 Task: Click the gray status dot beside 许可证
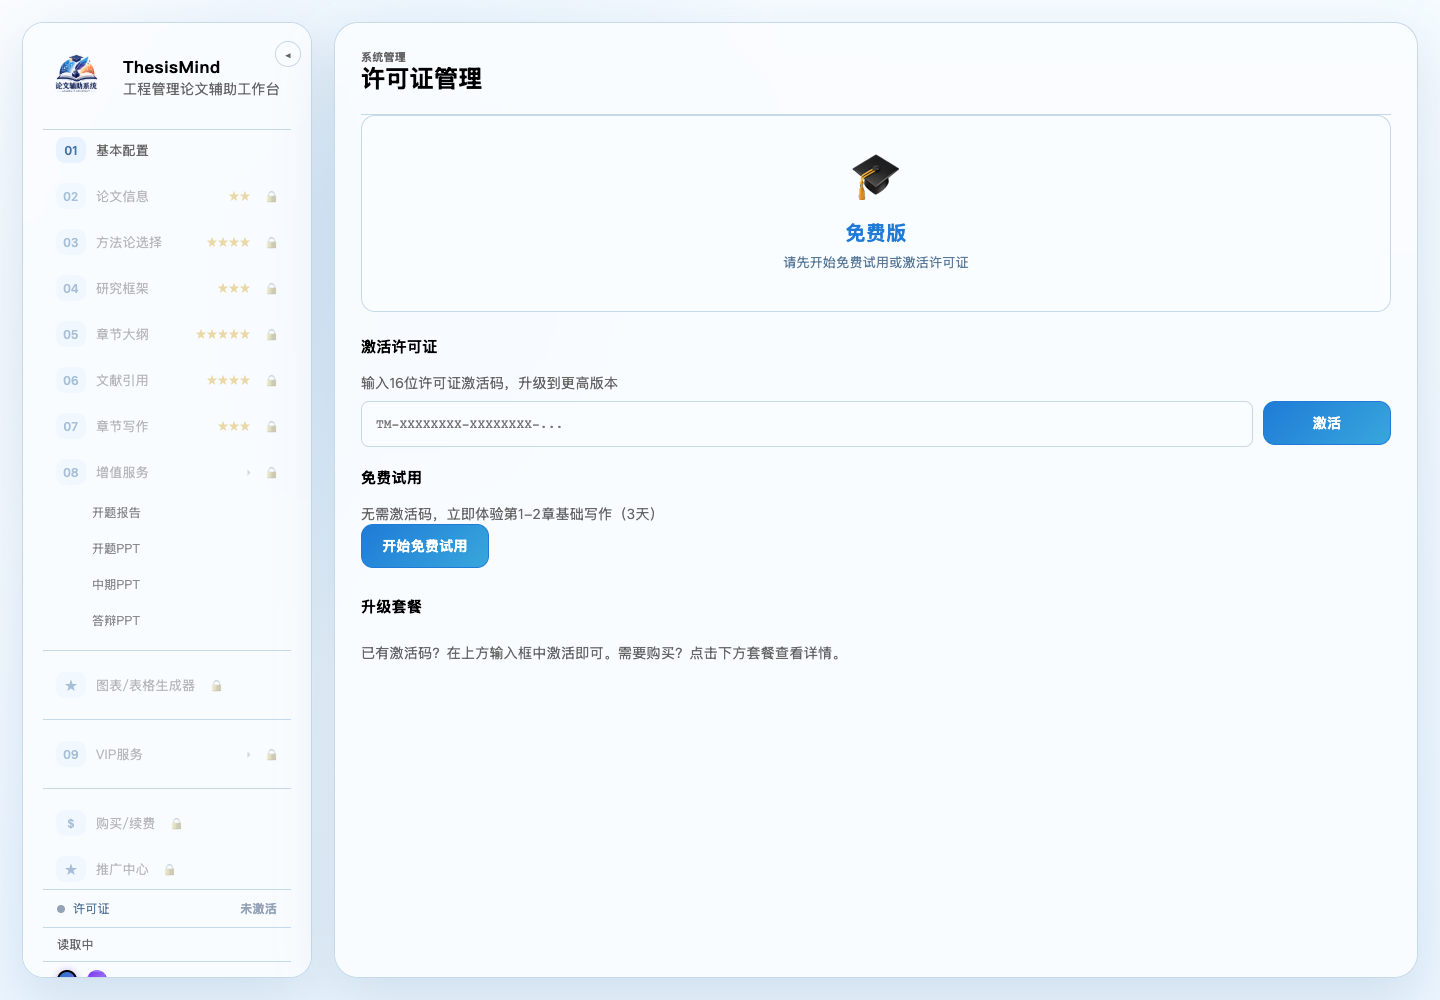coord(61,909)
